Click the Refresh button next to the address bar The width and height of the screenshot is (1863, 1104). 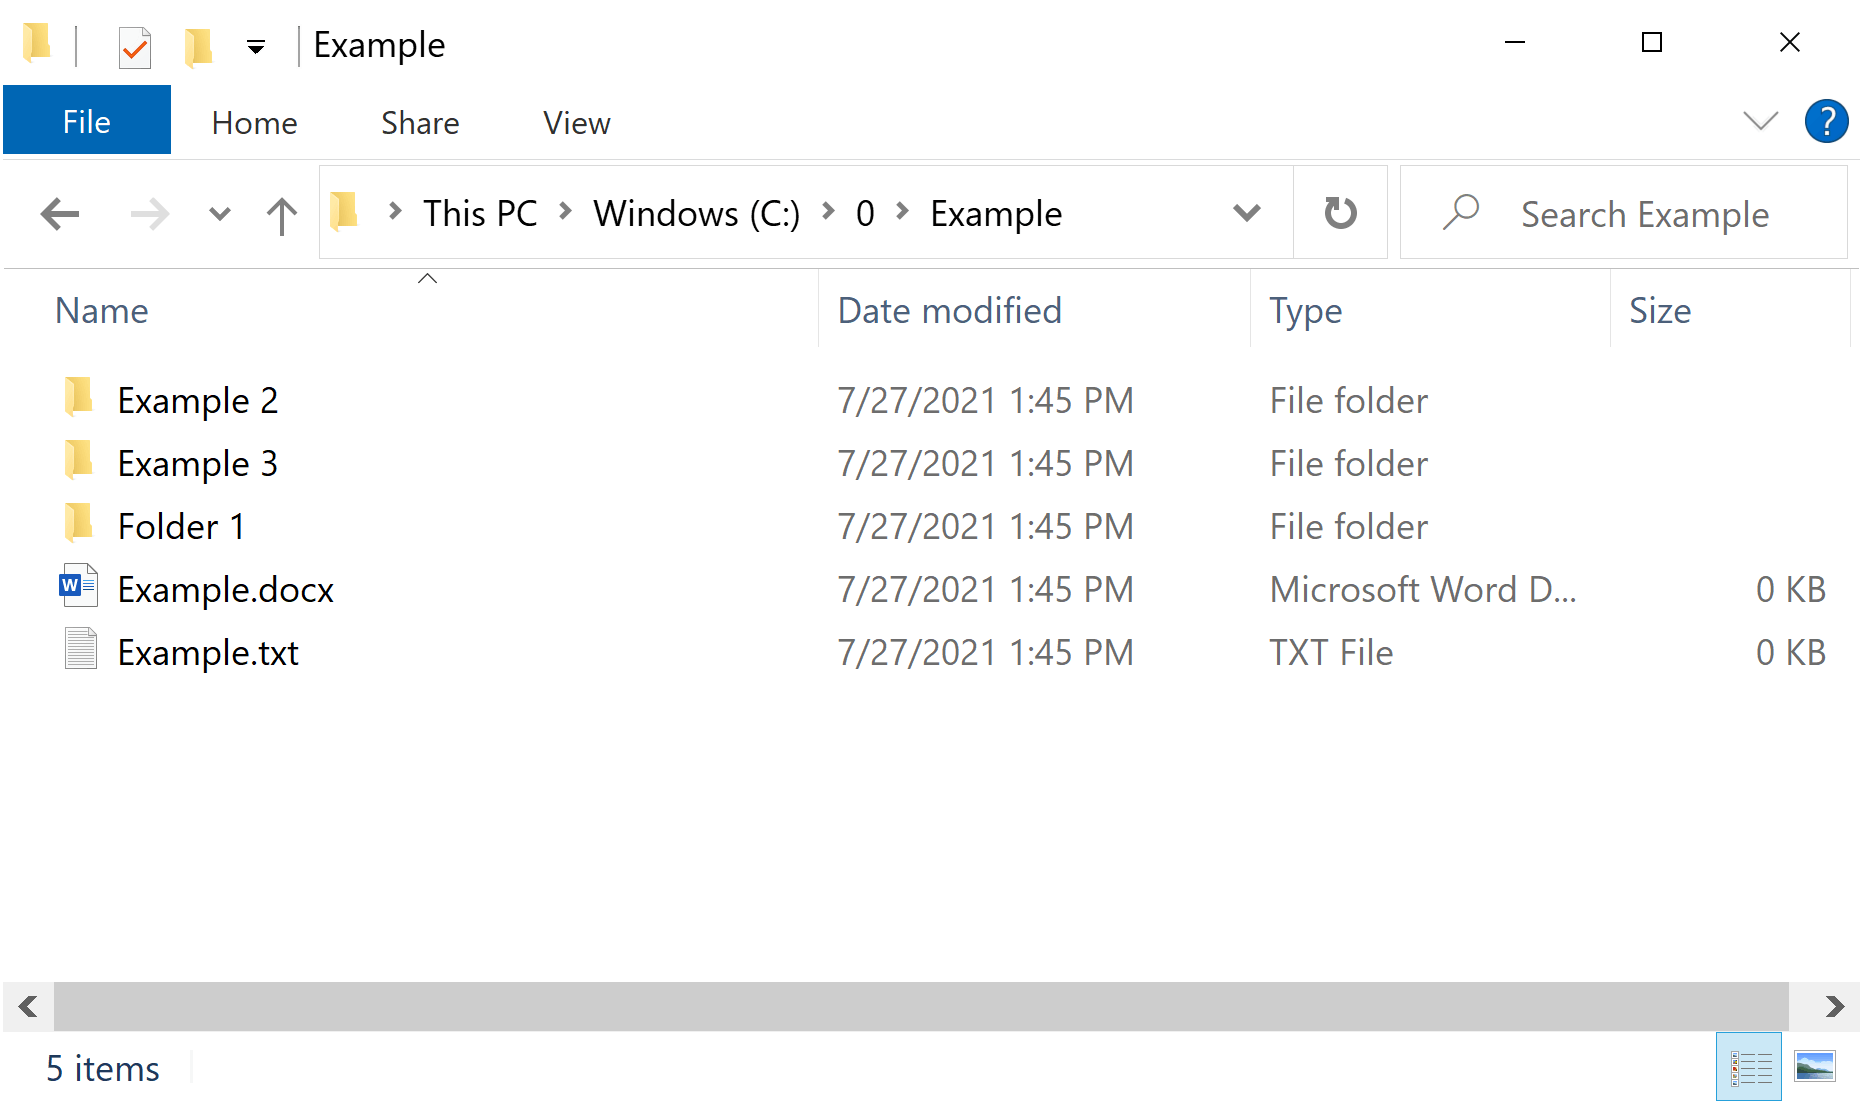(x=1340, y=212)
